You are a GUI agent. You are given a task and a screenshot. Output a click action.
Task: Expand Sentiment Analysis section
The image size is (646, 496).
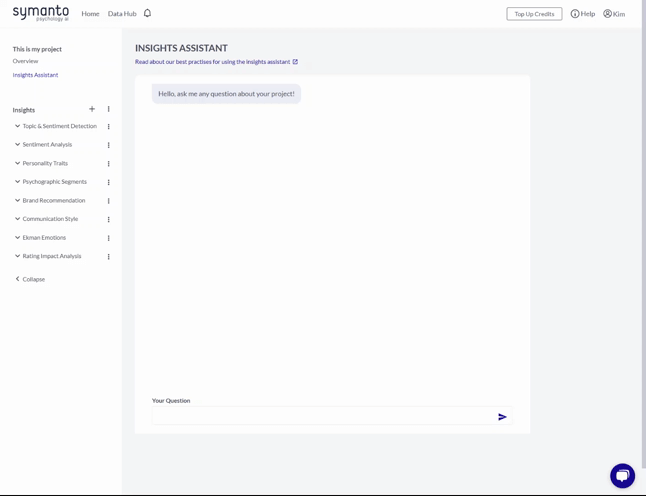(x=17, y=145)
